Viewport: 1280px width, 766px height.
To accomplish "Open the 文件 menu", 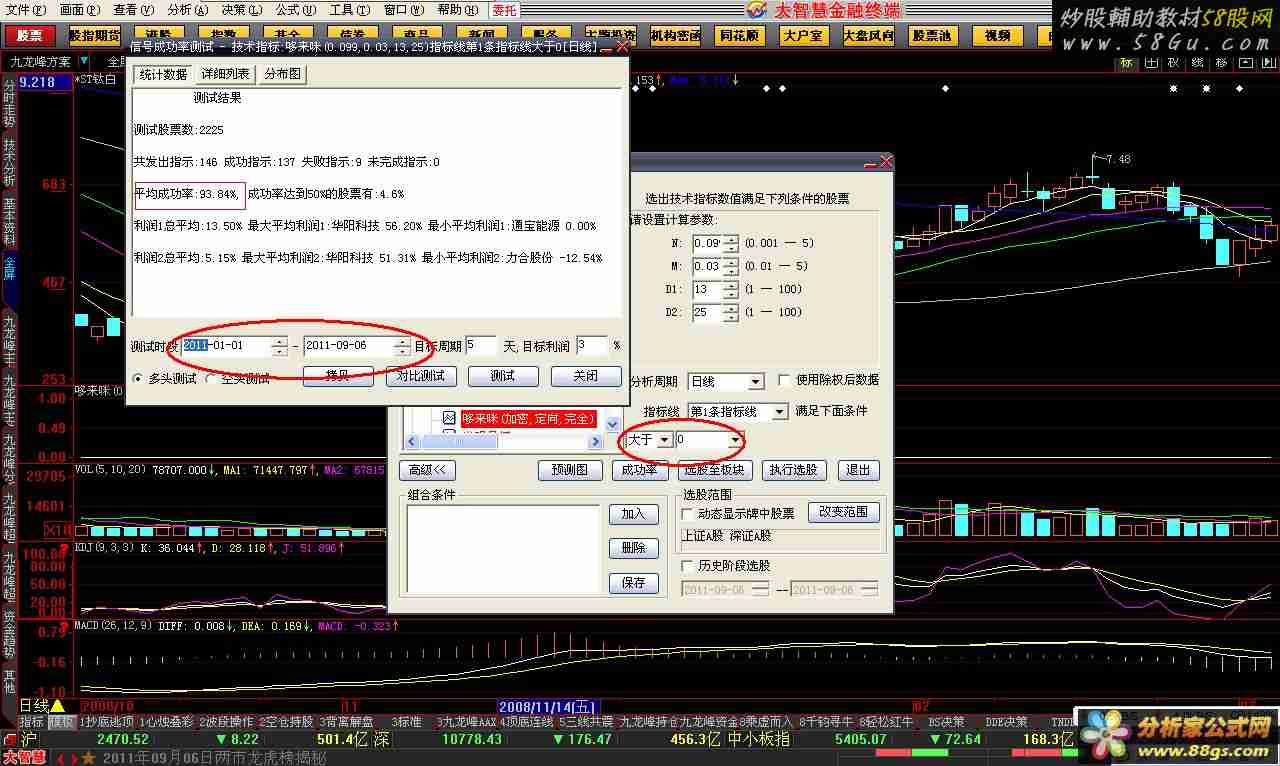I will click(x=25, y=10).
